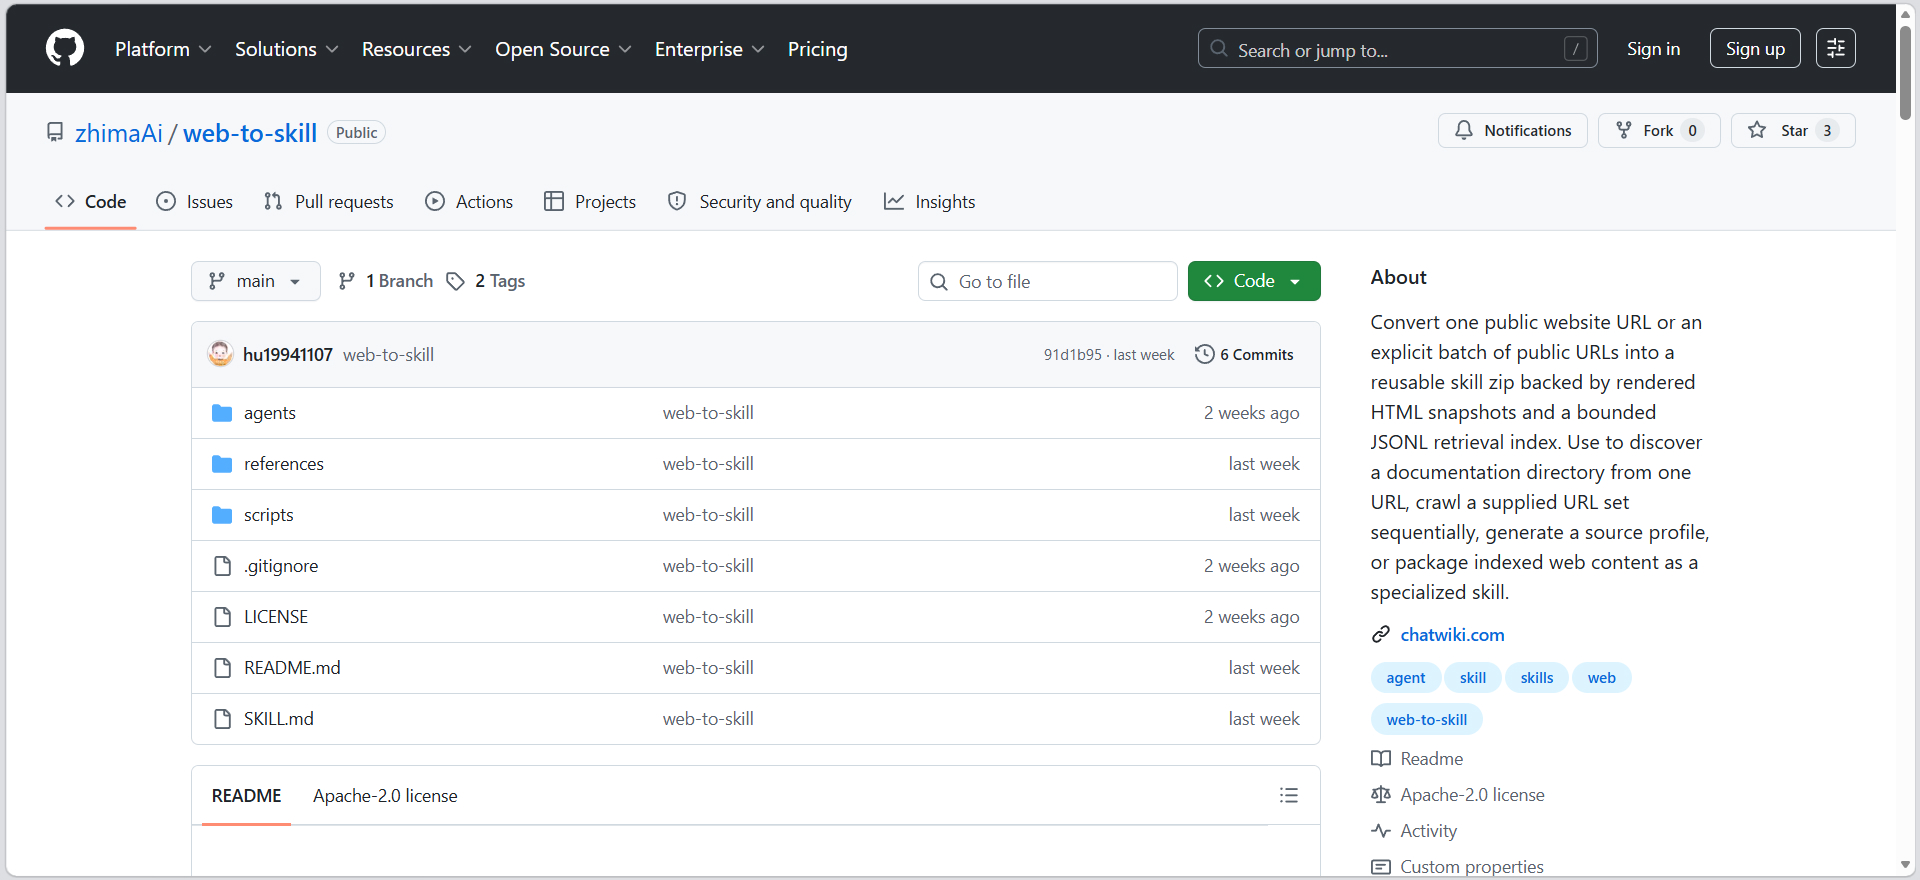
Task: Click the Search or jump to field
Action: pyautogui.click(x=1398, y=48)
